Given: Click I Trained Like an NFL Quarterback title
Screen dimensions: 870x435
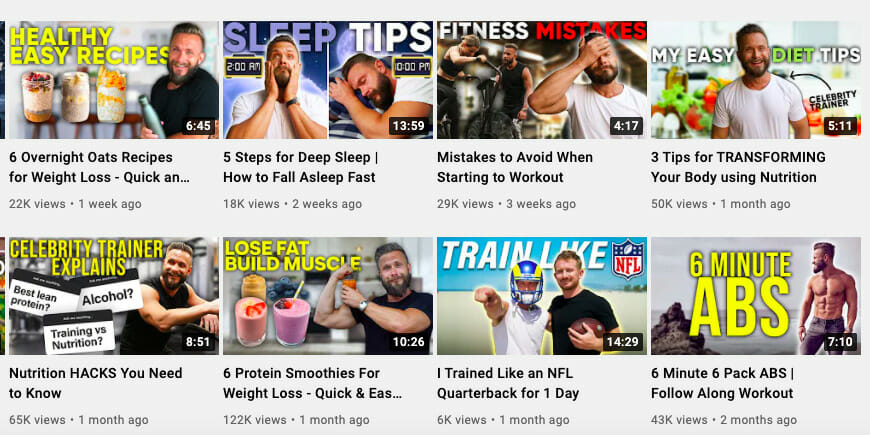Looking at the screenshot, I should (508, 383).
